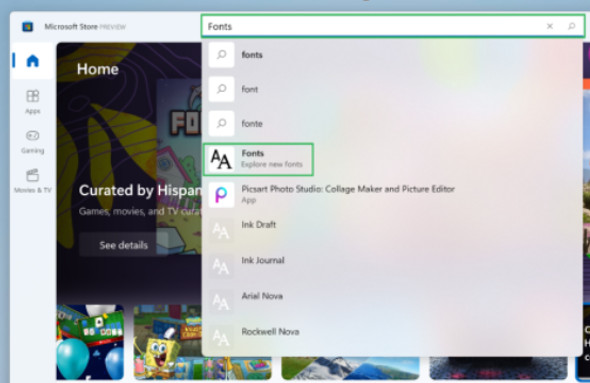Click the AA icon beside Rockwell Nova

tap(221, 337)
